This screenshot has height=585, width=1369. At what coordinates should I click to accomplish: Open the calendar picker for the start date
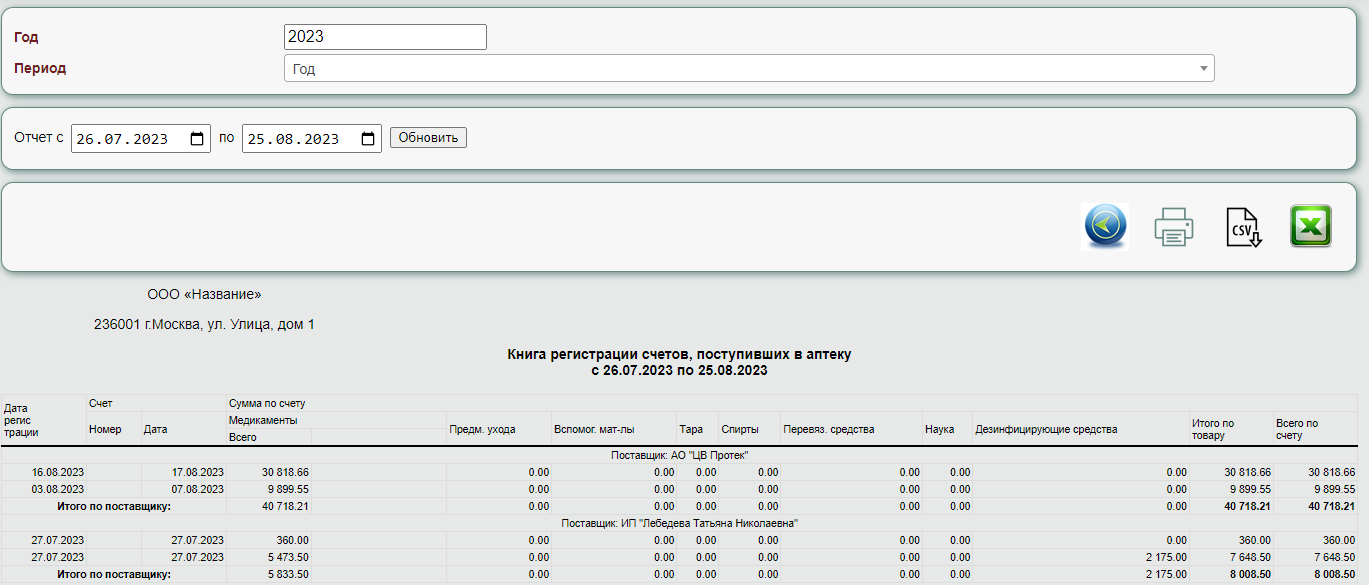tap(197, 138)
